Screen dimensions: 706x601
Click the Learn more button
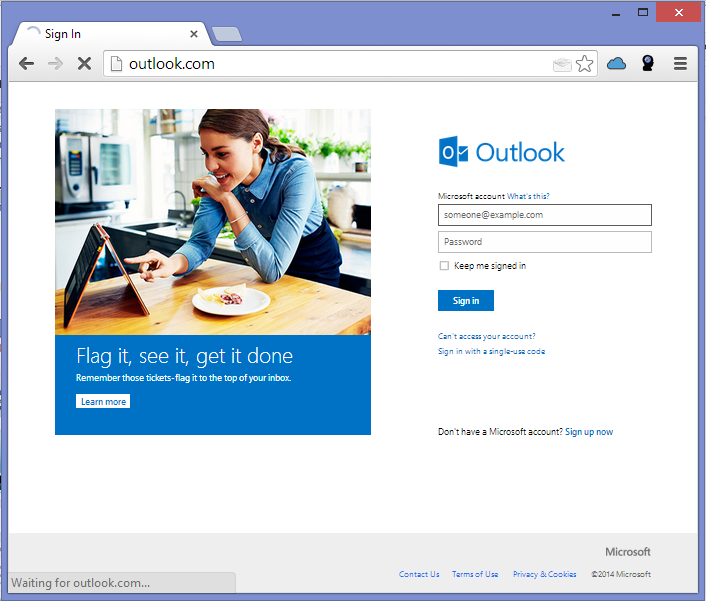click(x=103, y=401)
